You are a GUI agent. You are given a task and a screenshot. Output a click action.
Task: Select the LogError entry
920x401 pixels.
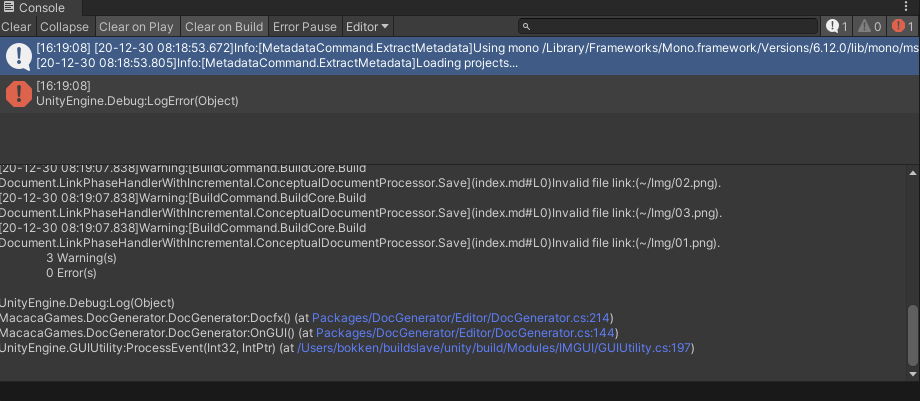pos(460,94)
